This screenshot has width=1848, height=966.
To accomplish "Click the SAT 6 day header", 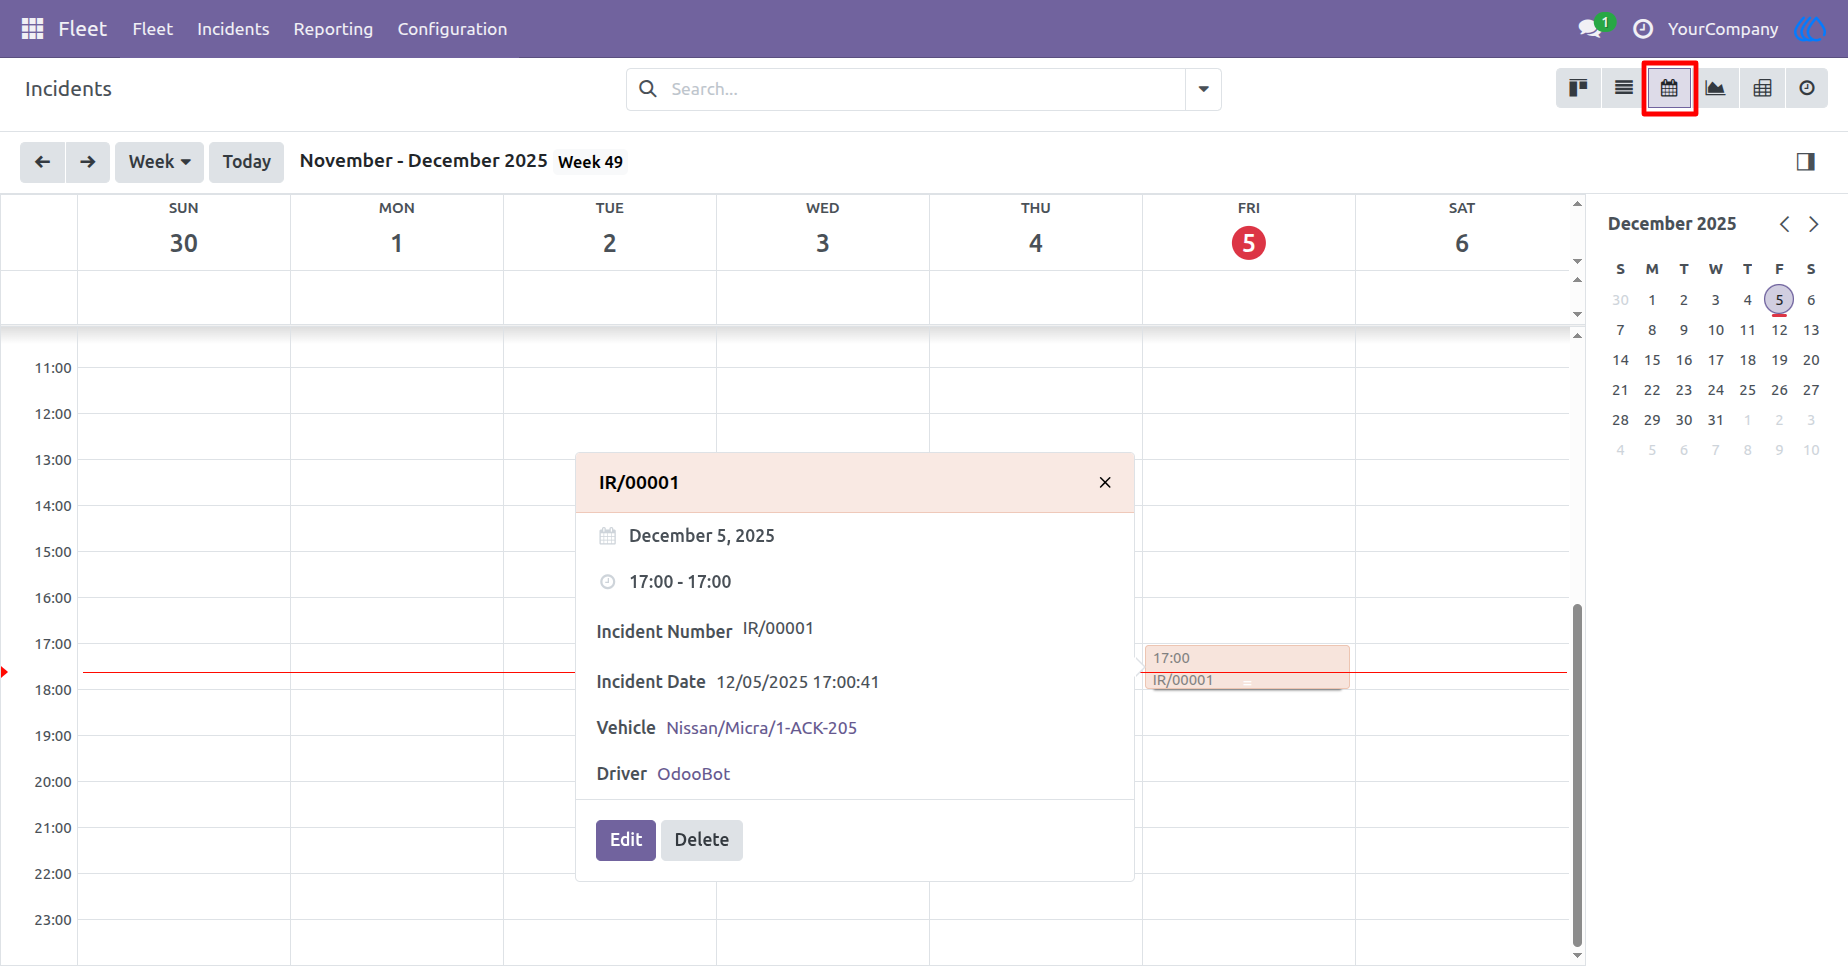I will pos(1462,232).
